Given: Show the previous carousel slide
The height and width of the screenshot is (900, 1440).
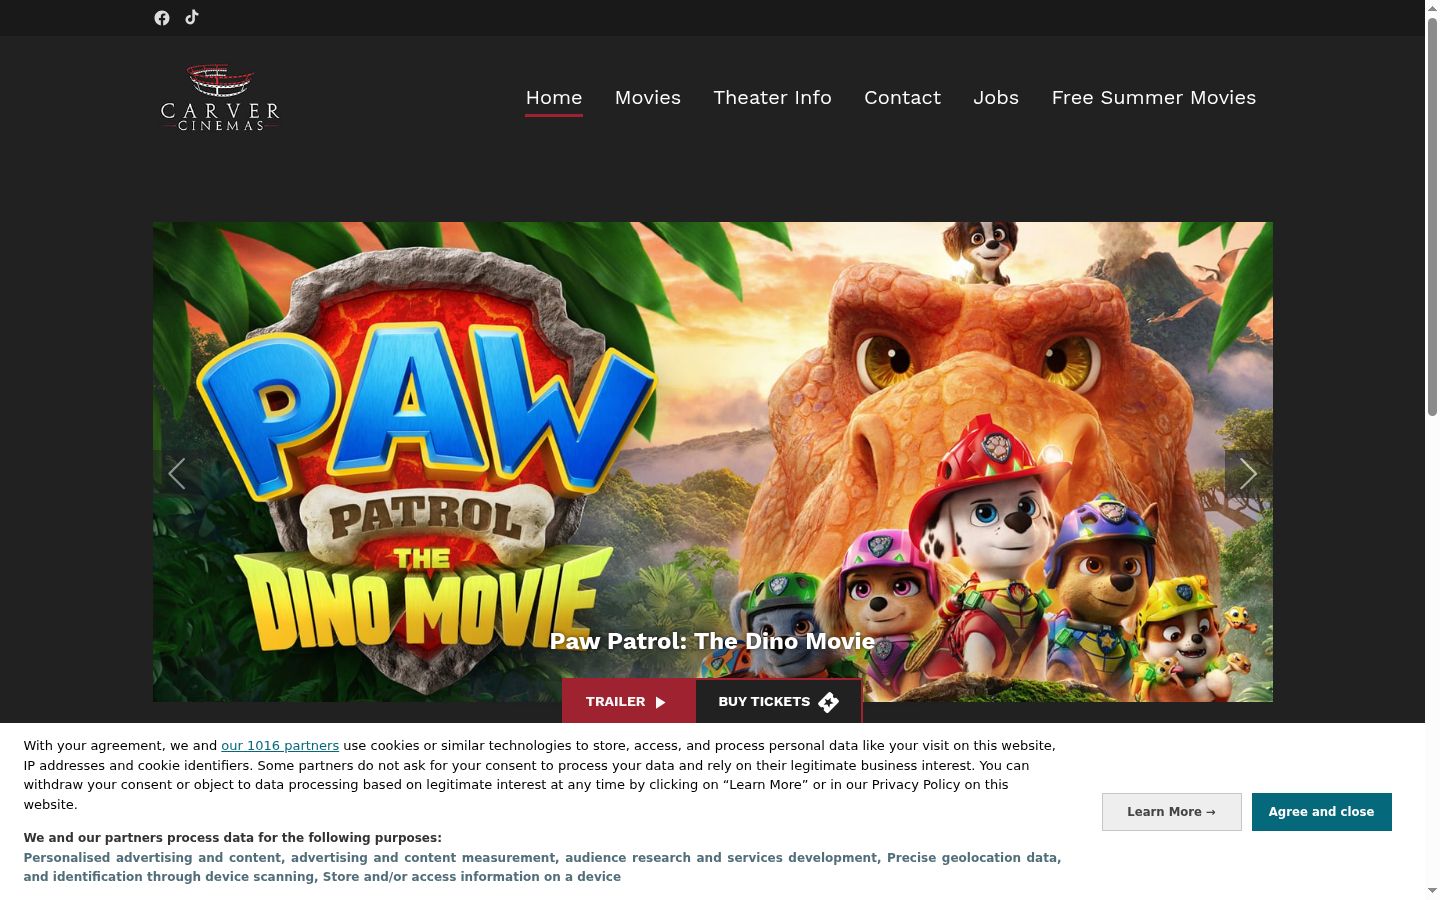Looking at the screenshot, I should click(x=177, y=473).
